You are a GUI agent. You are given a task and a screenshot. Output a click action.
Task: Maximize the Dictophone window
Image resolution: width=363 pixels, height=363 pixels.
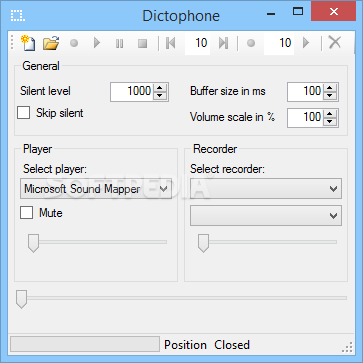click(298, 12)
